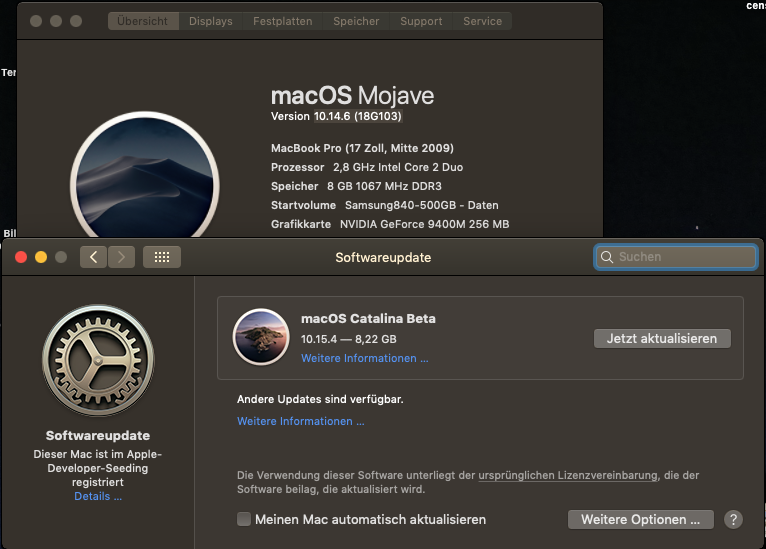Select the Service tab
Screen dimensions: 766x549
click(482, 21)
